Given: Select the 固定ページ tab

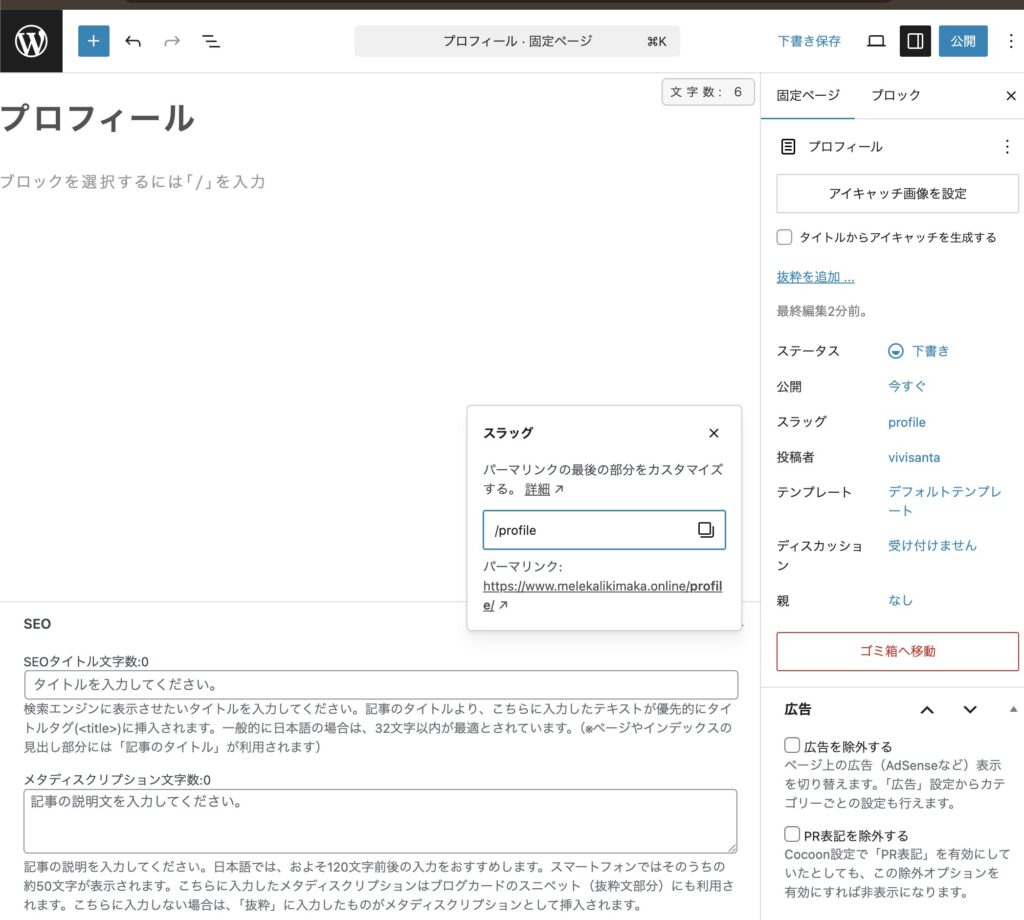Looking at the screenshot, I should tap(808, 95).
